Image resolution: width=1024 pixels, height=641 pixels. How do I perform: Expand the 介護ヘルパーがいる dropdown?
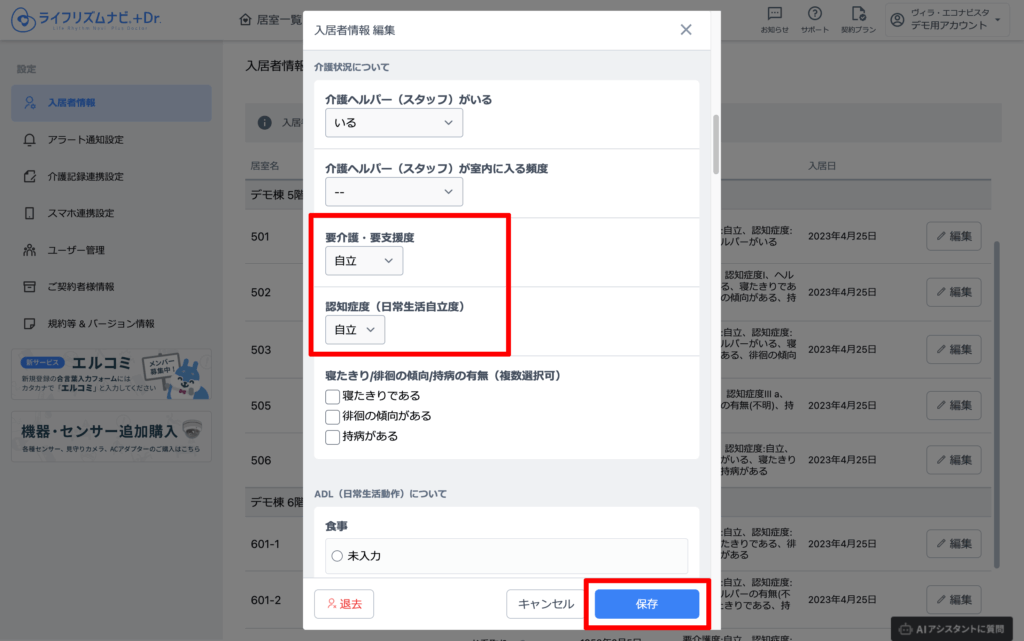(394, 123)
